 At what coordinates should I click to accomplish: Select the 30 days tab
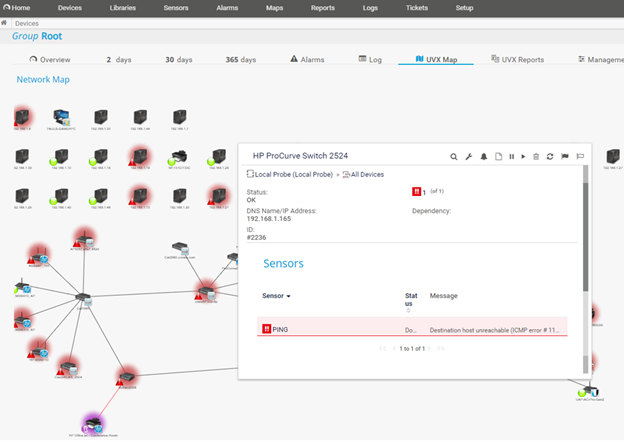178,59
